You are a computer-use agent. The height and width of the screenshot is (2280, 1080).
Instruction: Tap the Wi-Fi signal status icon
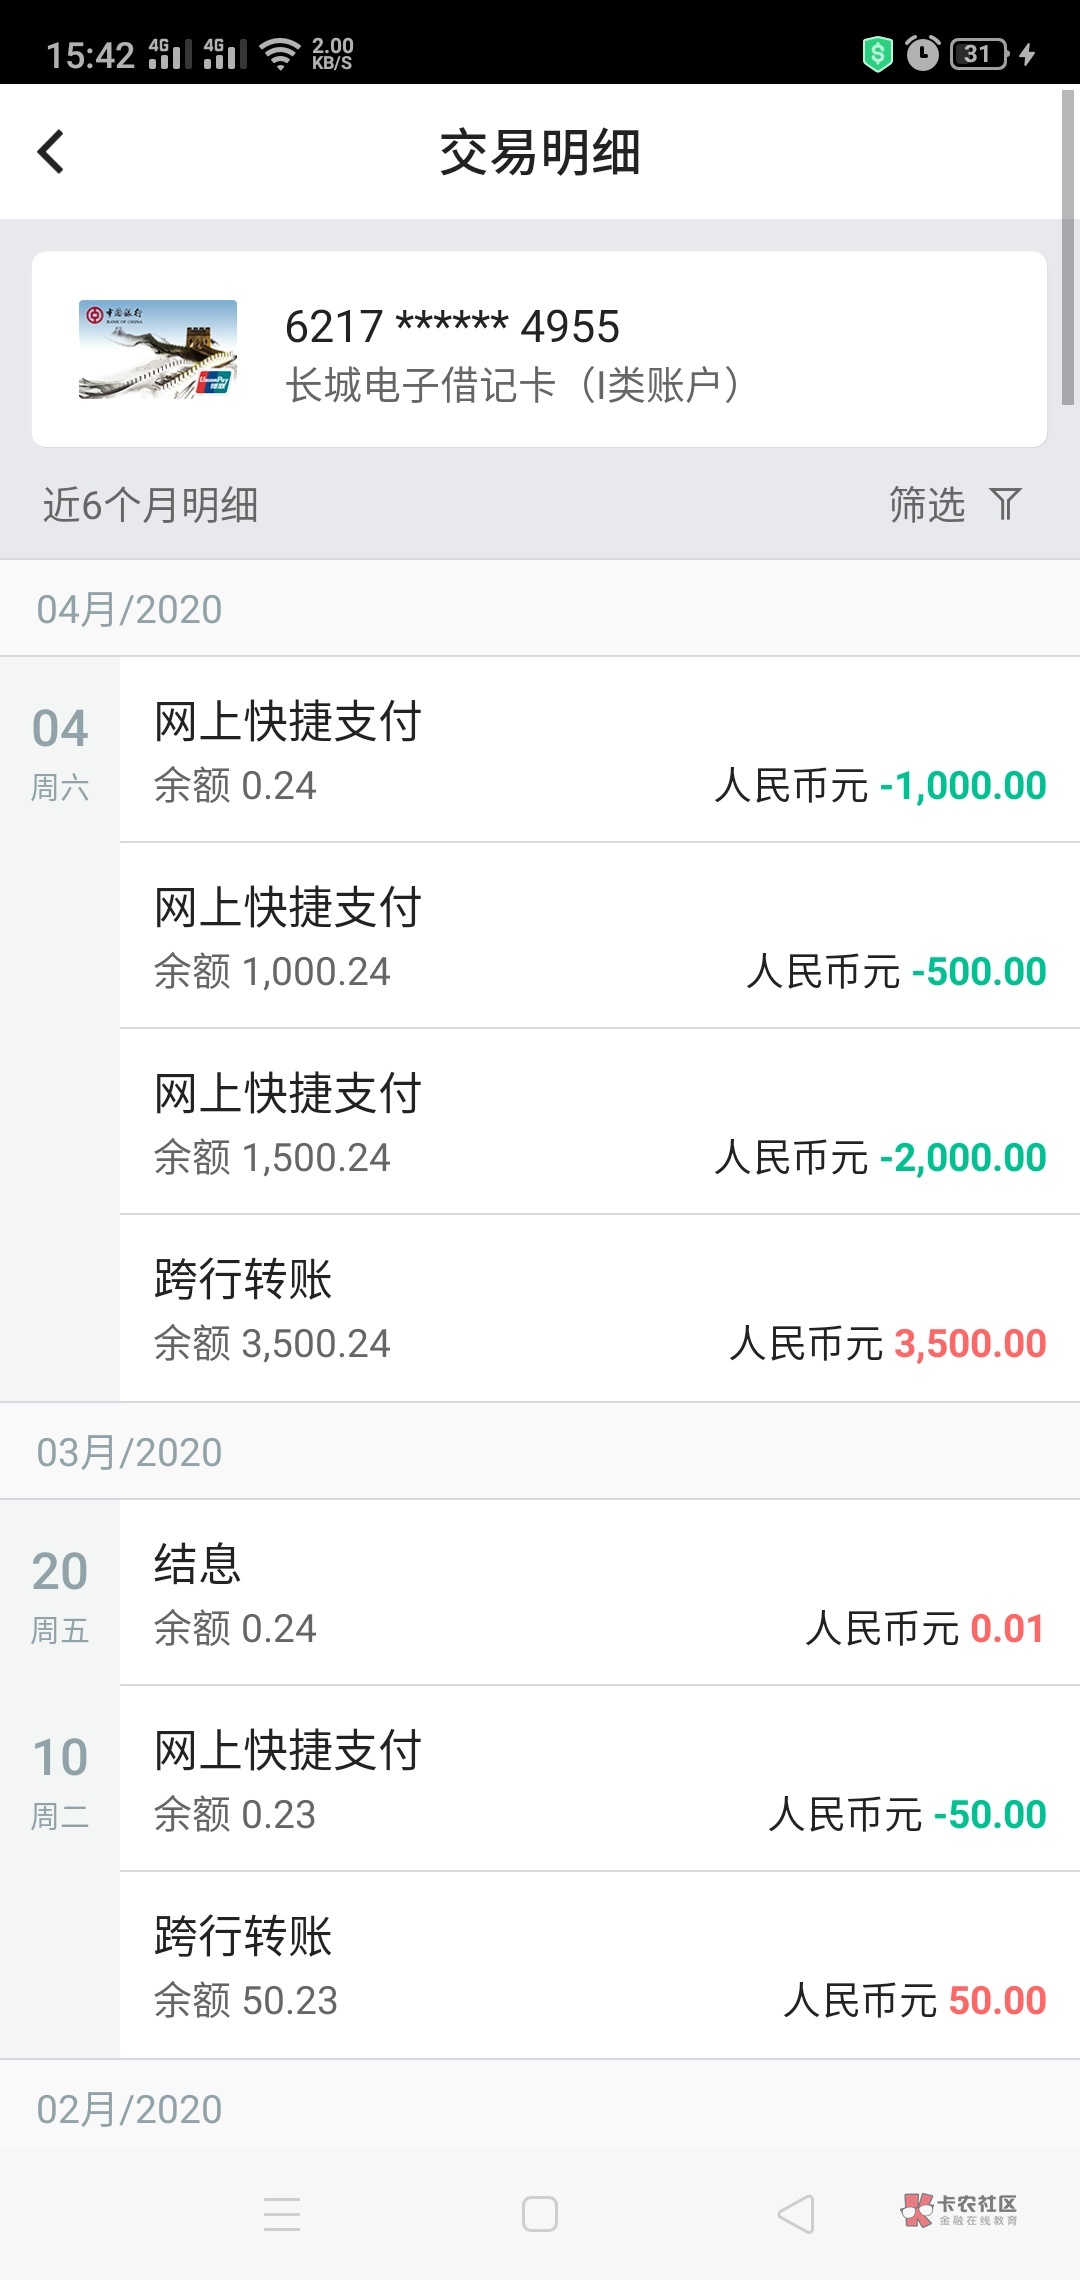click(x=280, y=53)
